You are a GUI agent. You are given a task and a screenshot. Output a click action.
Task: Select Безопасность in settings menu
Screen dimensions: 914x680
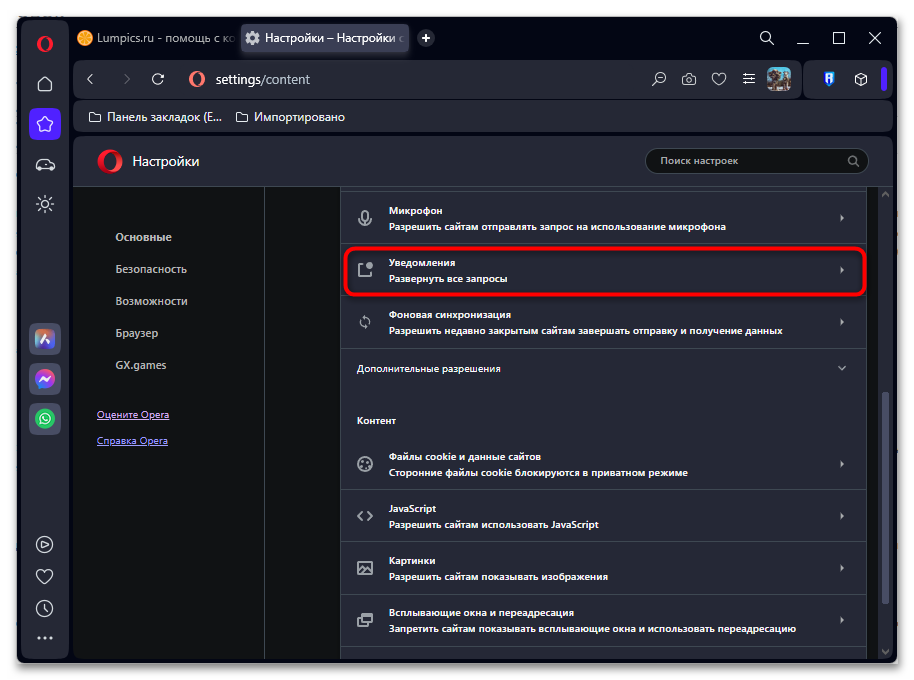(151, 269)
